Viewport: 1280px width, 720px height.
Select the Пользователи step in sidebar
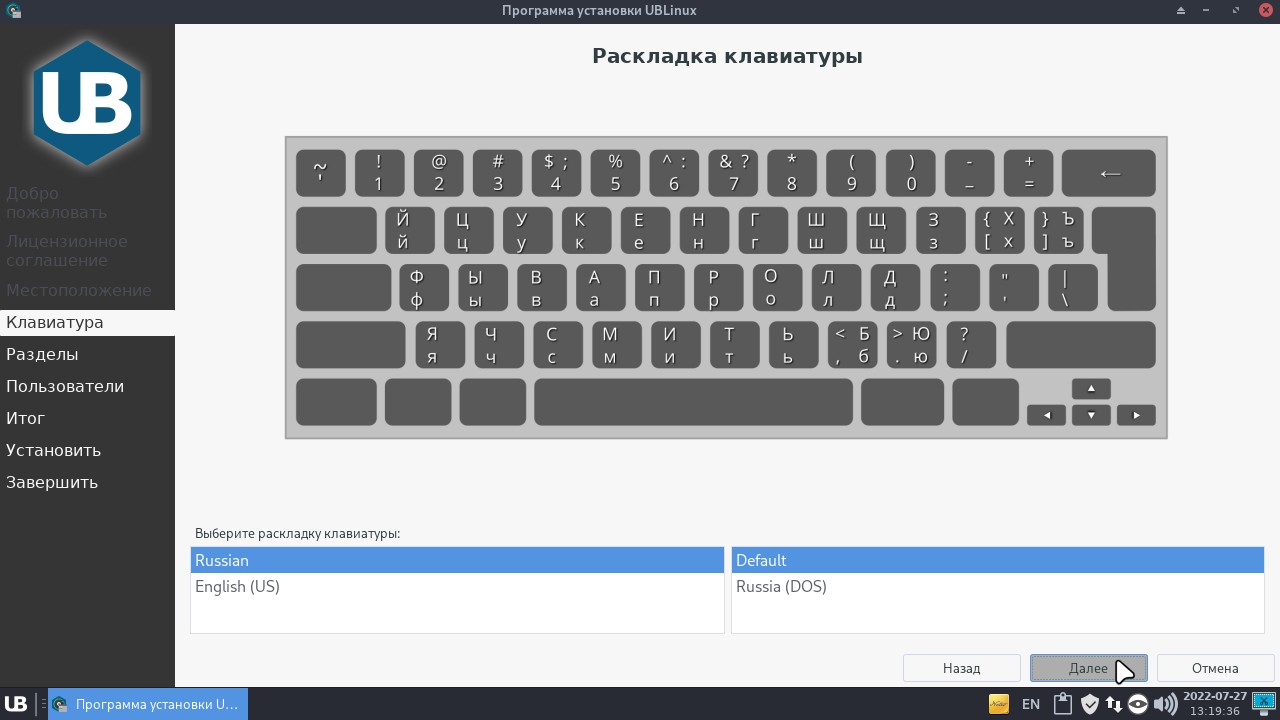[x=87, y=386]
